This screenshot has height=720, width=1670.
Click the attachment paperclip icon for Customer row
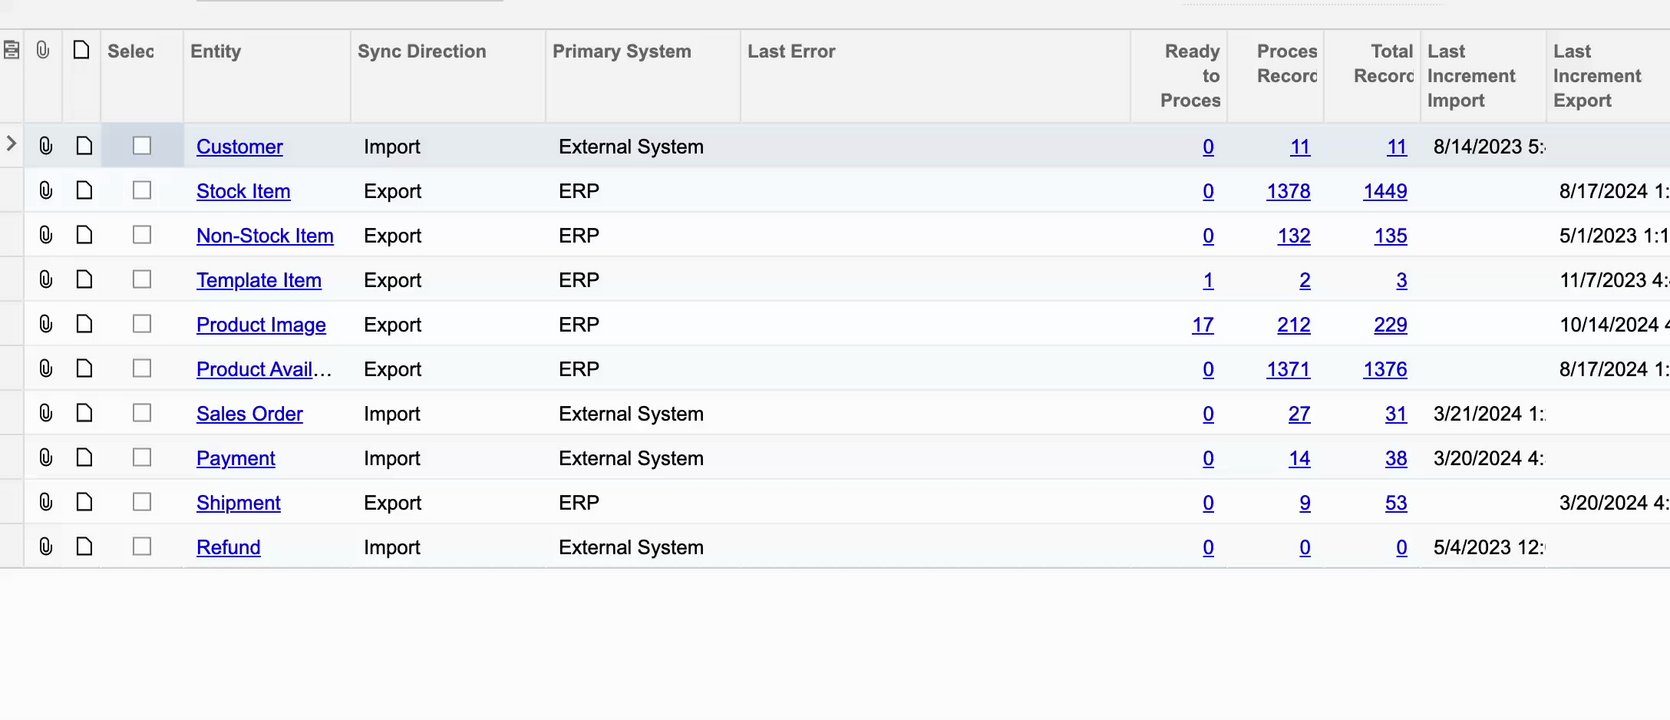[x=45, y=146]
